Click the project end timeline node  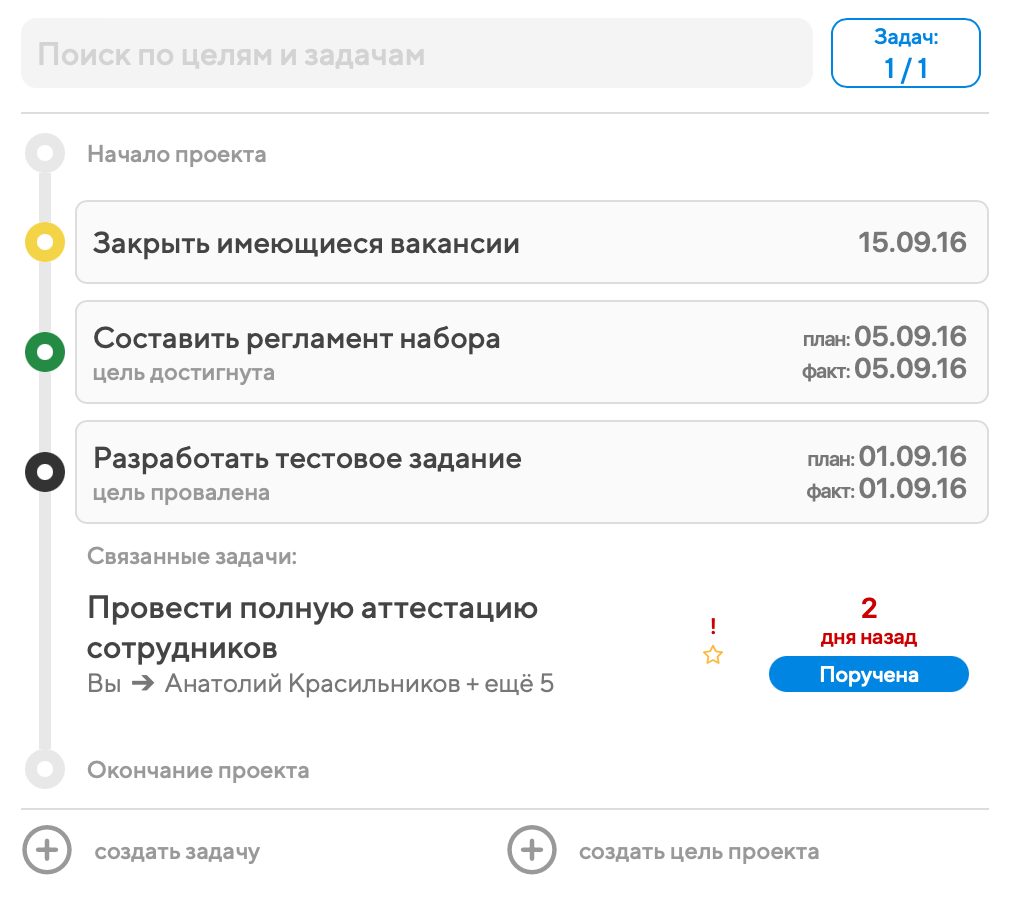click(45, 770)
